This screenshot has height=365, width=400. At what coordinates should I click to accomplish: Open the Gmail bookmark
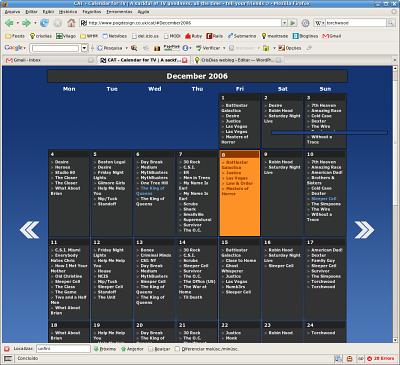332,36
